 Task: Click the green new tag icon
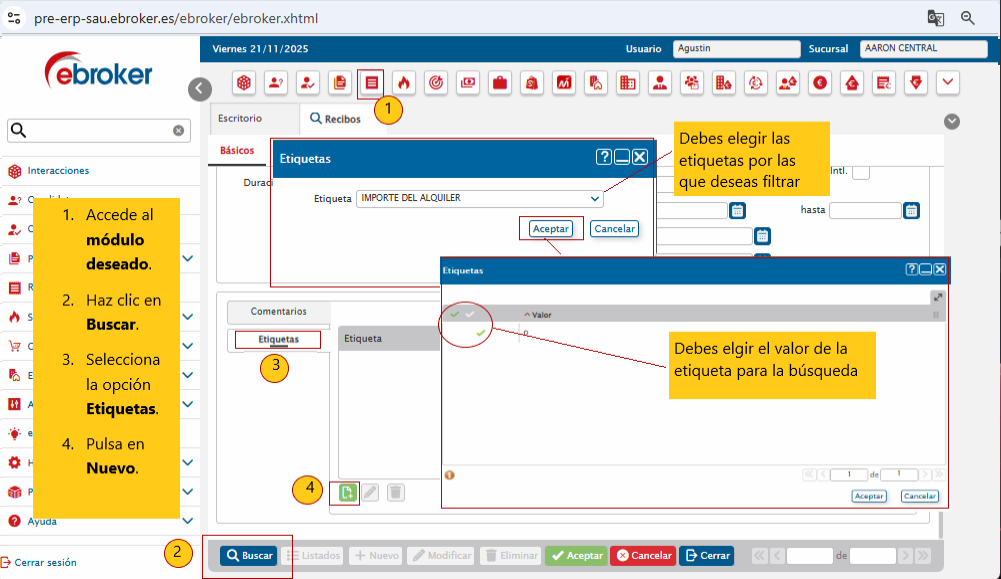click(x=347, y=492)
